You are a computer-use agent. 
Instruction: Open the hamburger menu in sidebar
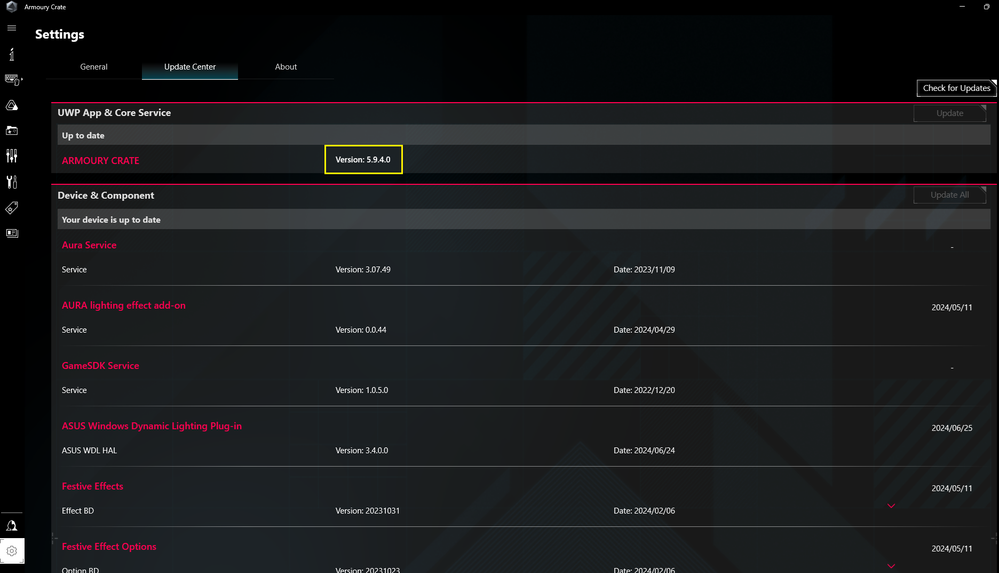coord(11,28)
